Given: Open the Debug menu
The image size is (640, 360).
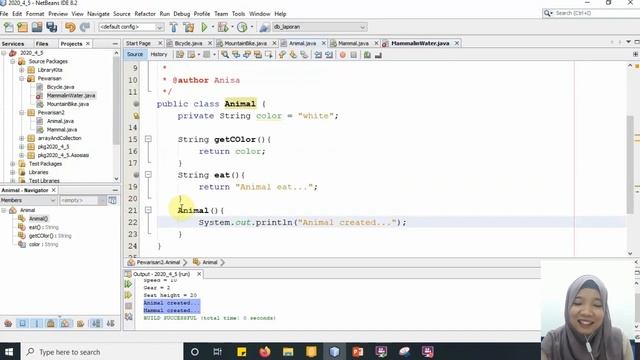Looking at the screenshot, I should pyautogui.click(x=182, y=14).
